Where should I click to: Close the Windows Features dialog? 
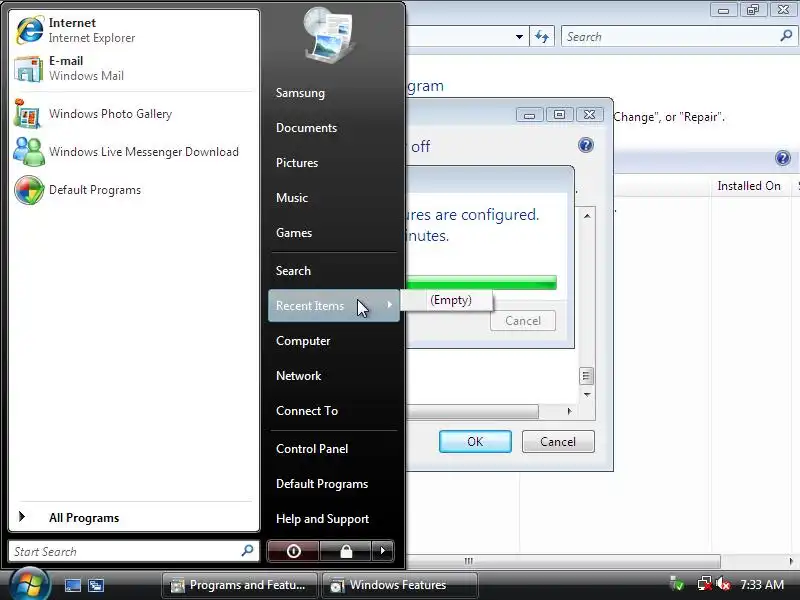tap(589, 115)
